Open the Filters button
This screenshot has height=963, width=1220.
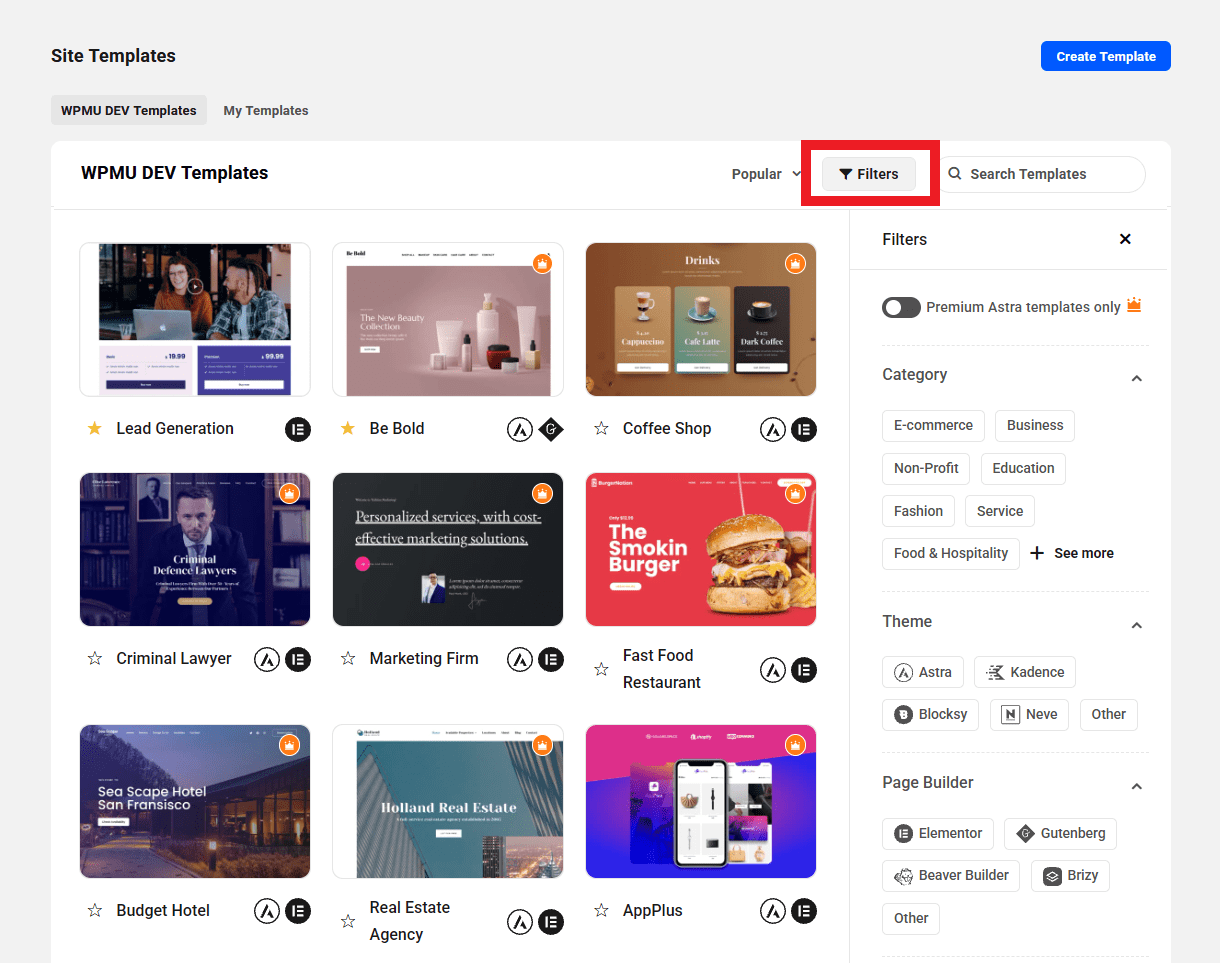click(x=869, y=174)
